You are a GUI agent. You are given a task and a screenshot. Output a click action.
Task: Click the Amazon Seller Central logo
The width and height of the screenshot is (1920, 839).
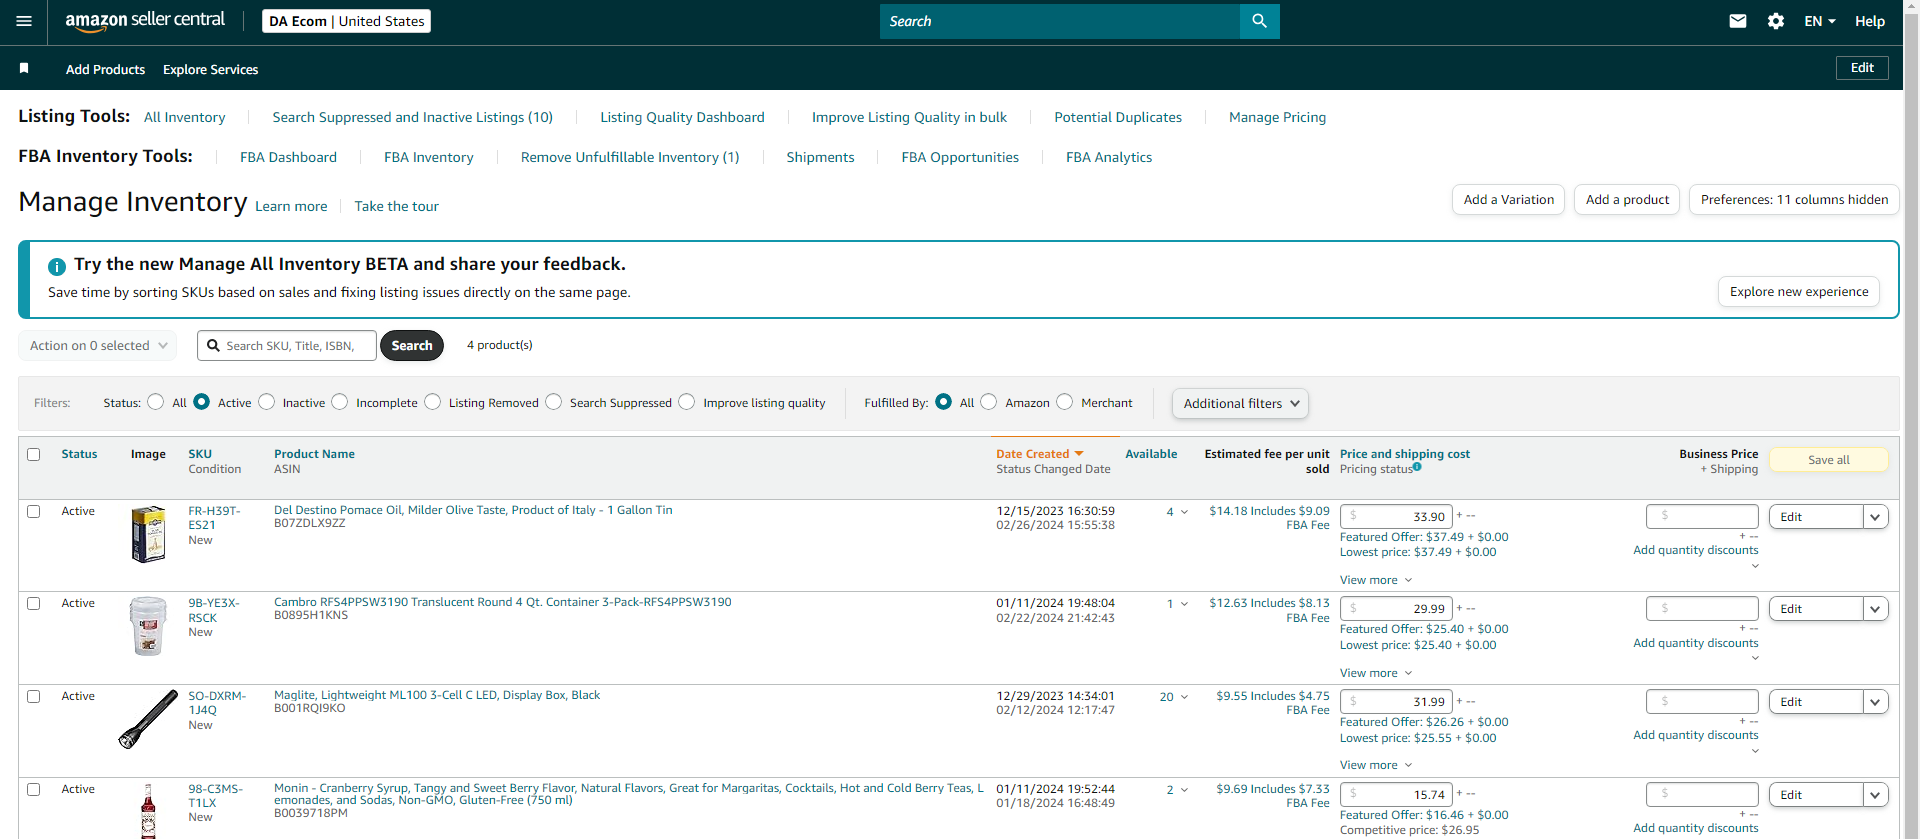(145, 21)
